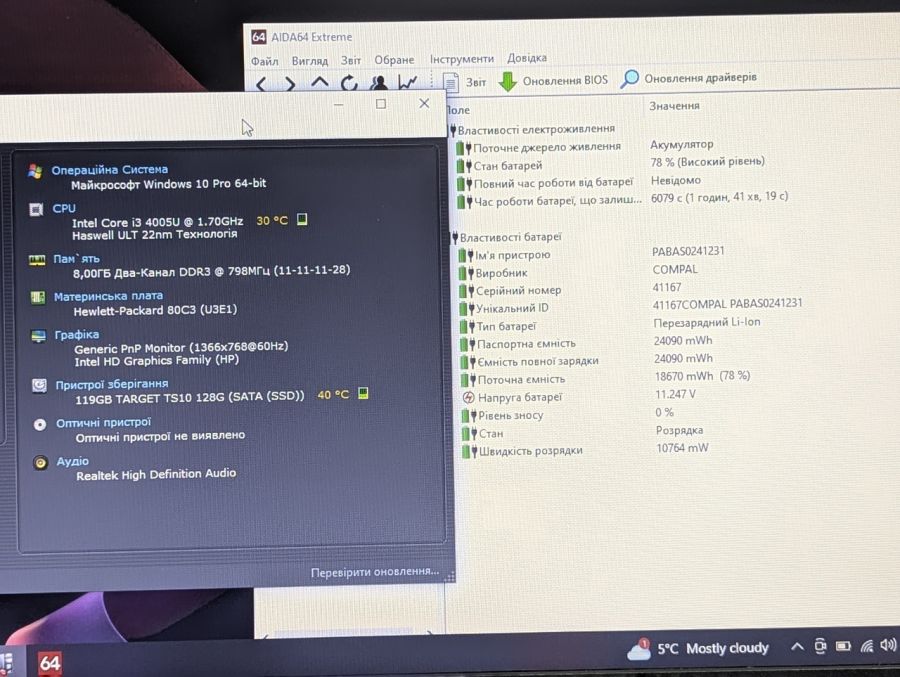Click the AIDA64 back navigation arrow
Screen dimensions: 900x677
tap(261, 85)
